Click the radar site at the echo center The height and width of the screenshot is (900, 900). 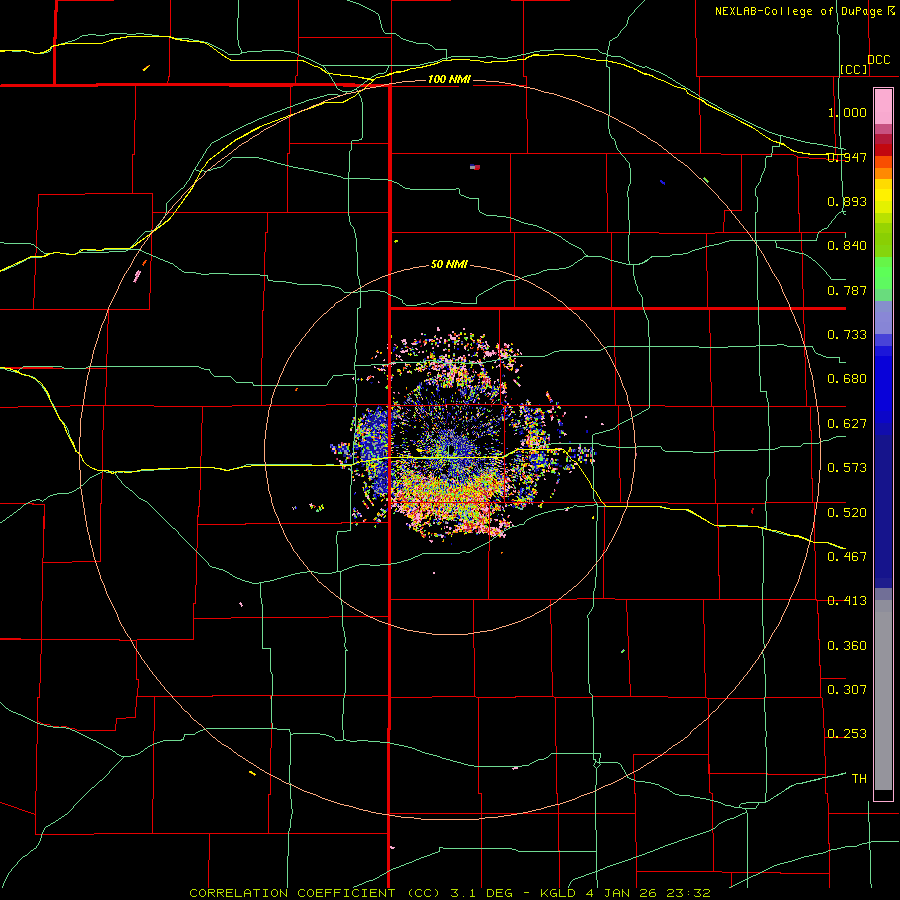click(450, 451)
